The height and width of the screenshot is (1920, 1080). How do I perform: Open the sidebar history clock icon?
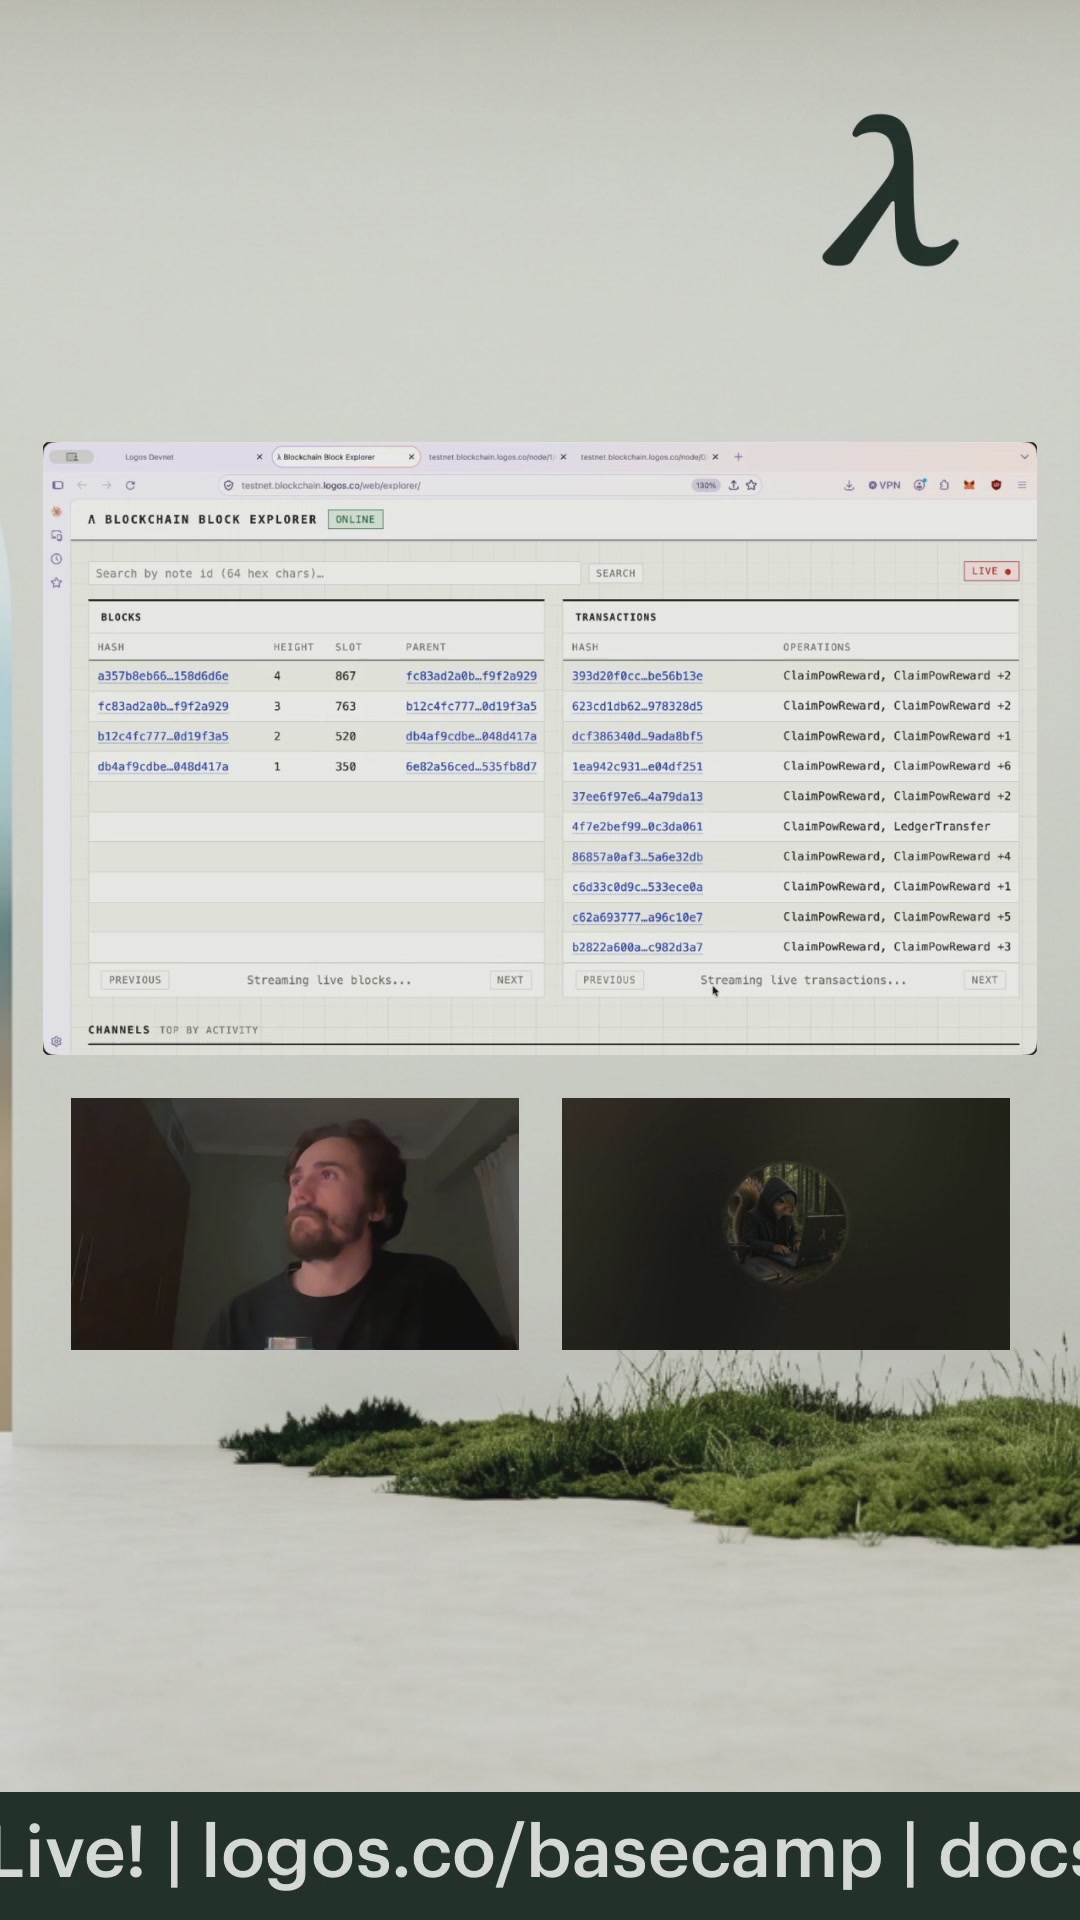(57, 559)
